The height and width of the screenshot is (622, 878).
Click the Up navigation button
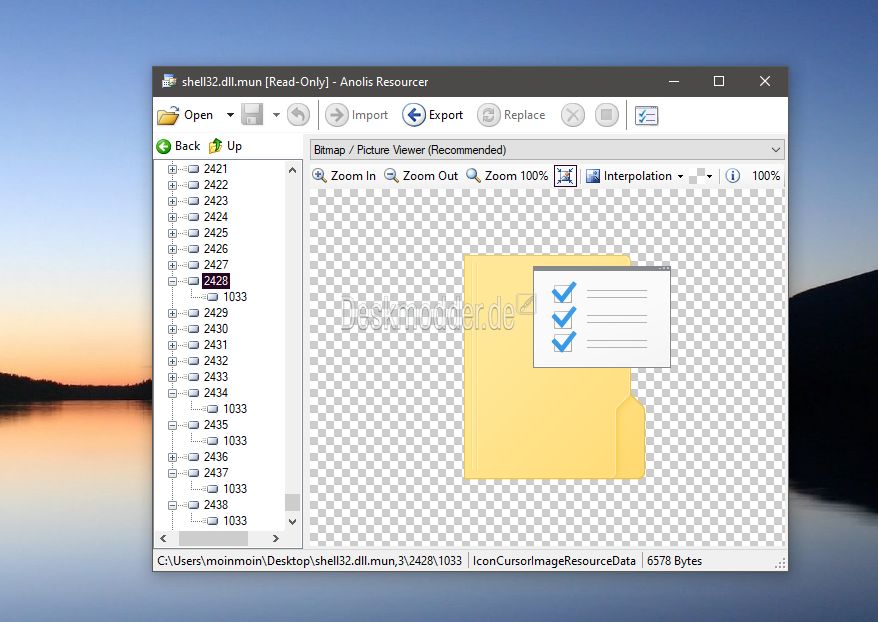click(225, 146)
